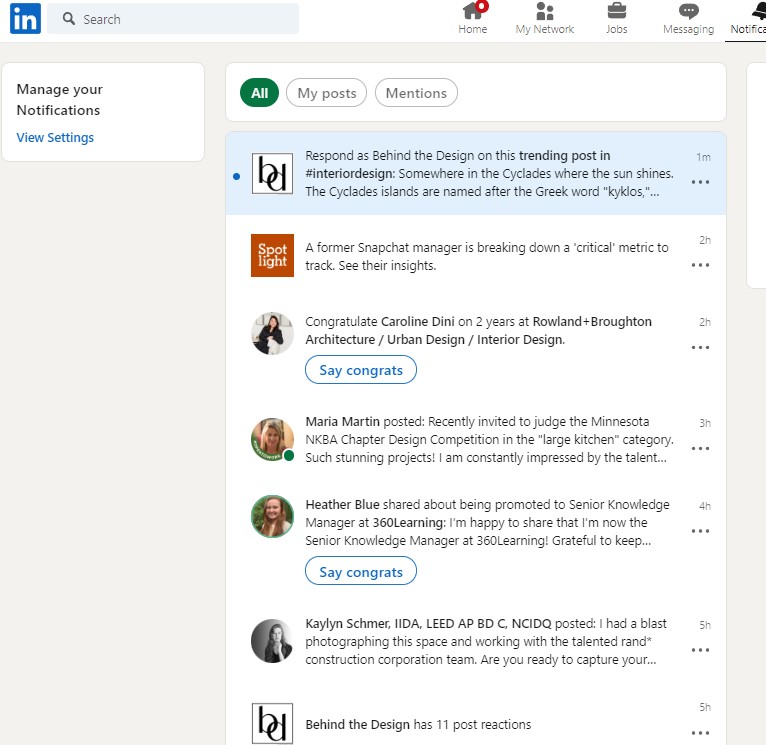Say congrats to Caroline Dini

point(361,370)
